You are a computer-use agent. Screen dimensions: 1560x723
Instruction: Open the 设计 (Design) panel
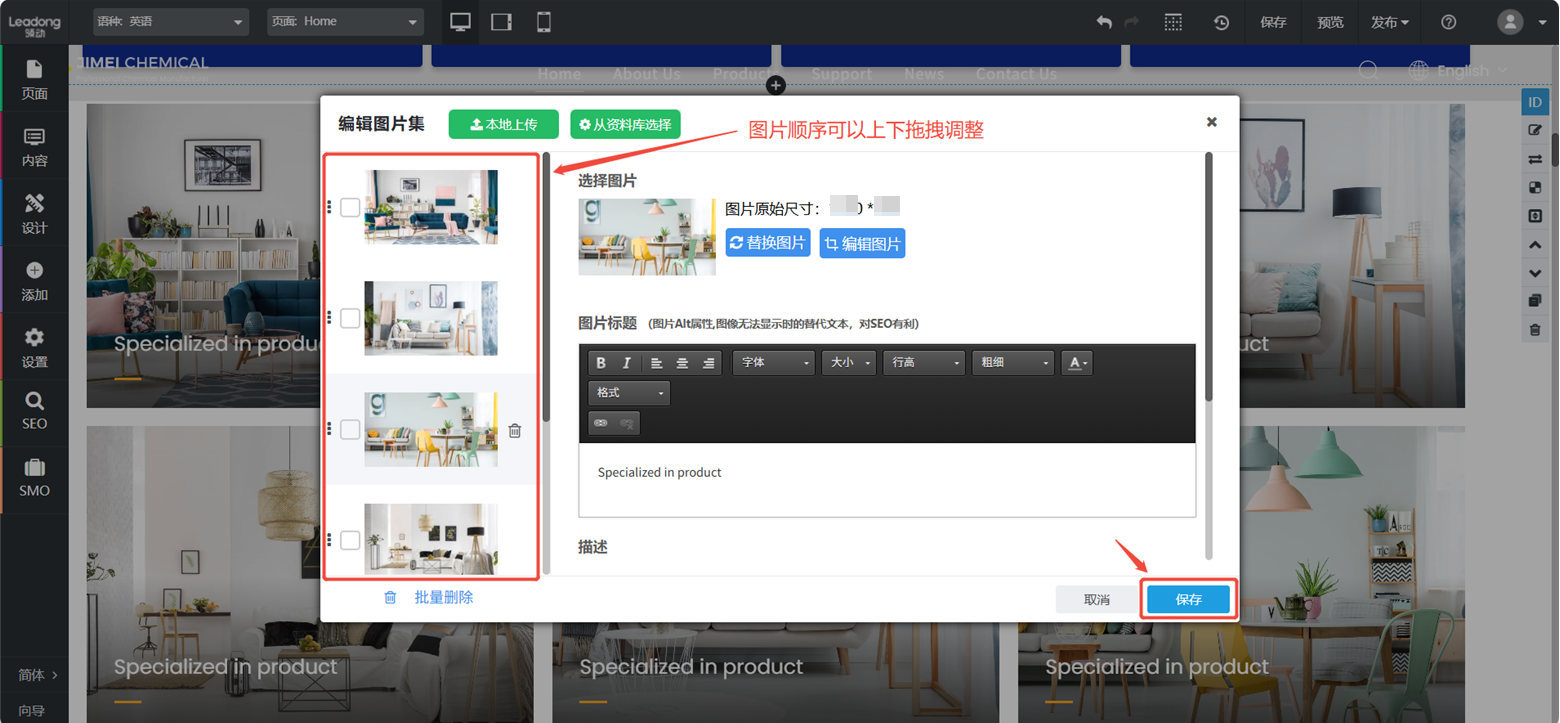[x=34, y=213]
